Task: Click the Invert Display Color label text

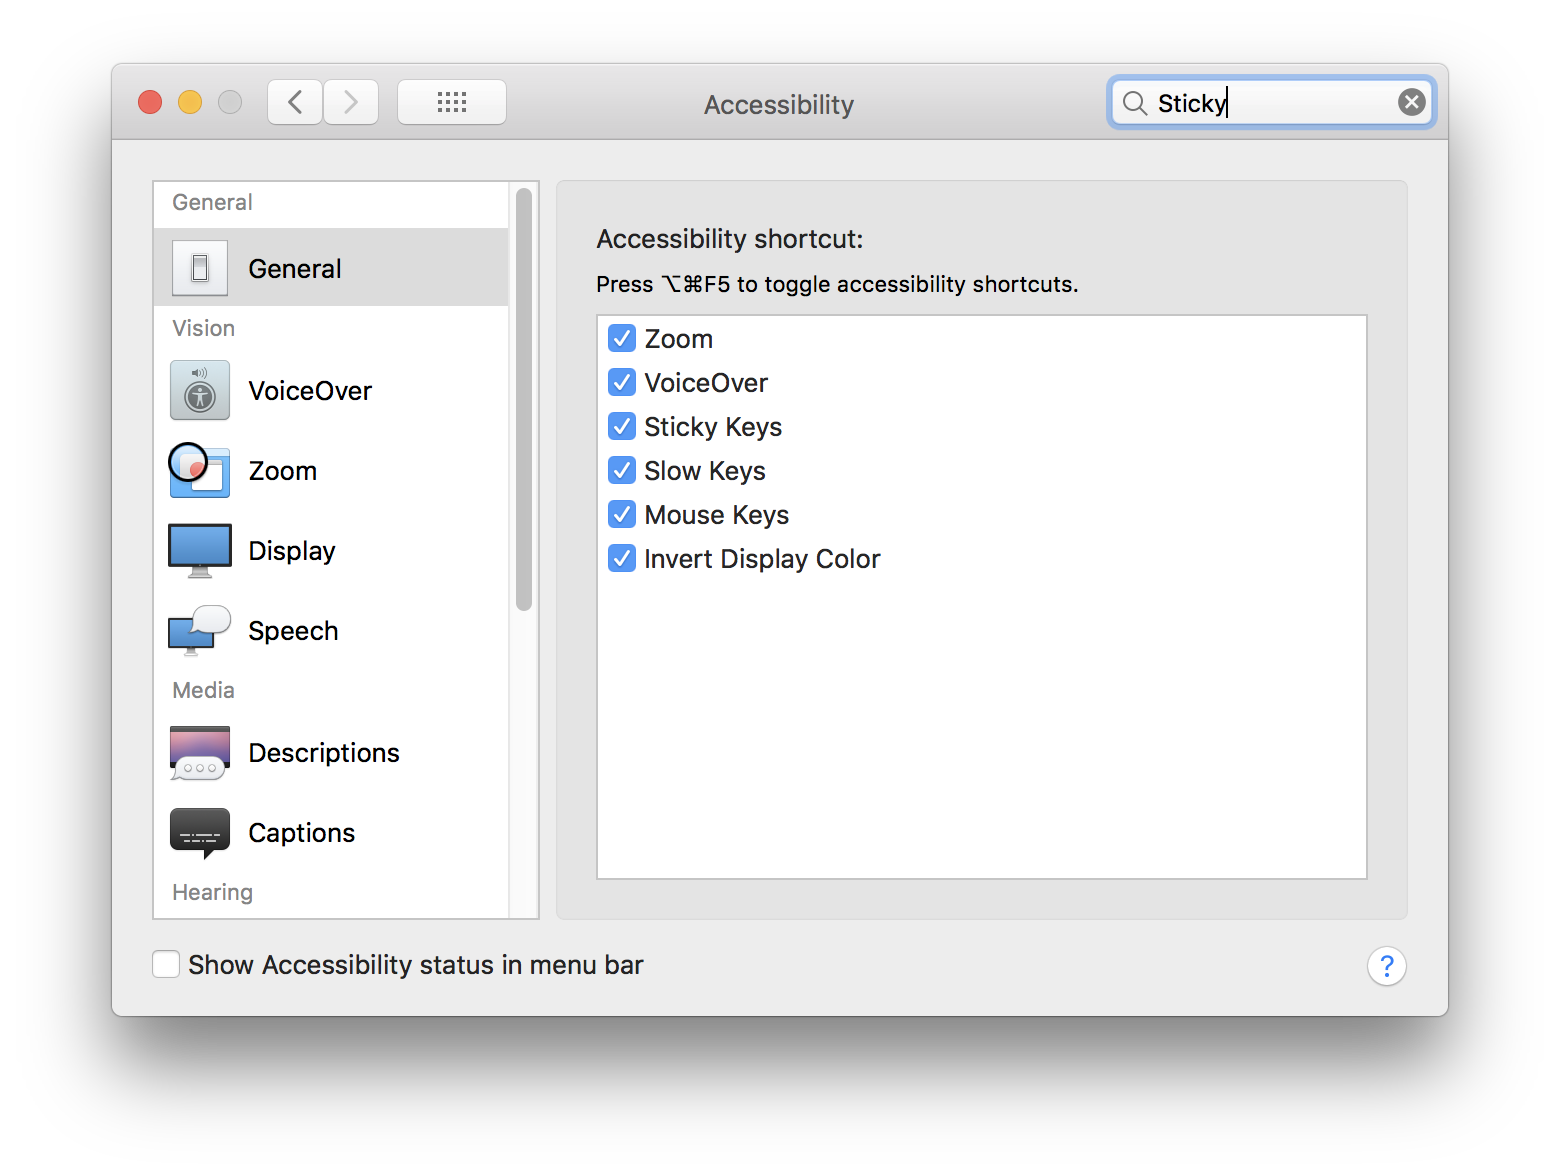Action: [762, 559]
